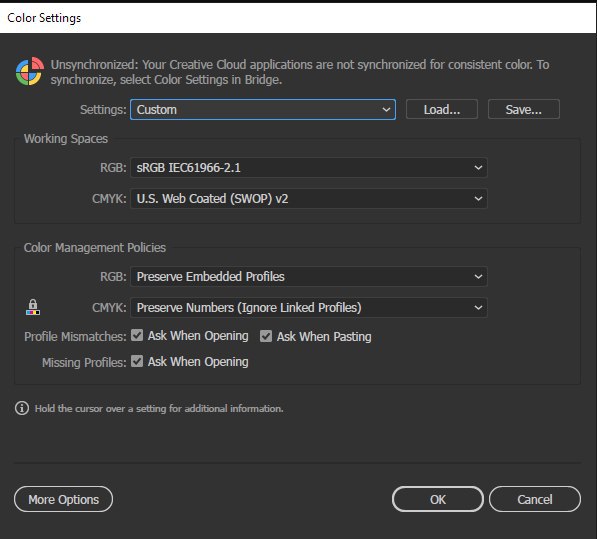This screenshot has width=597, height=539.
Task: Click the chevron arrow of sRGB IEC61966-2.1
Action: [478, 167]
